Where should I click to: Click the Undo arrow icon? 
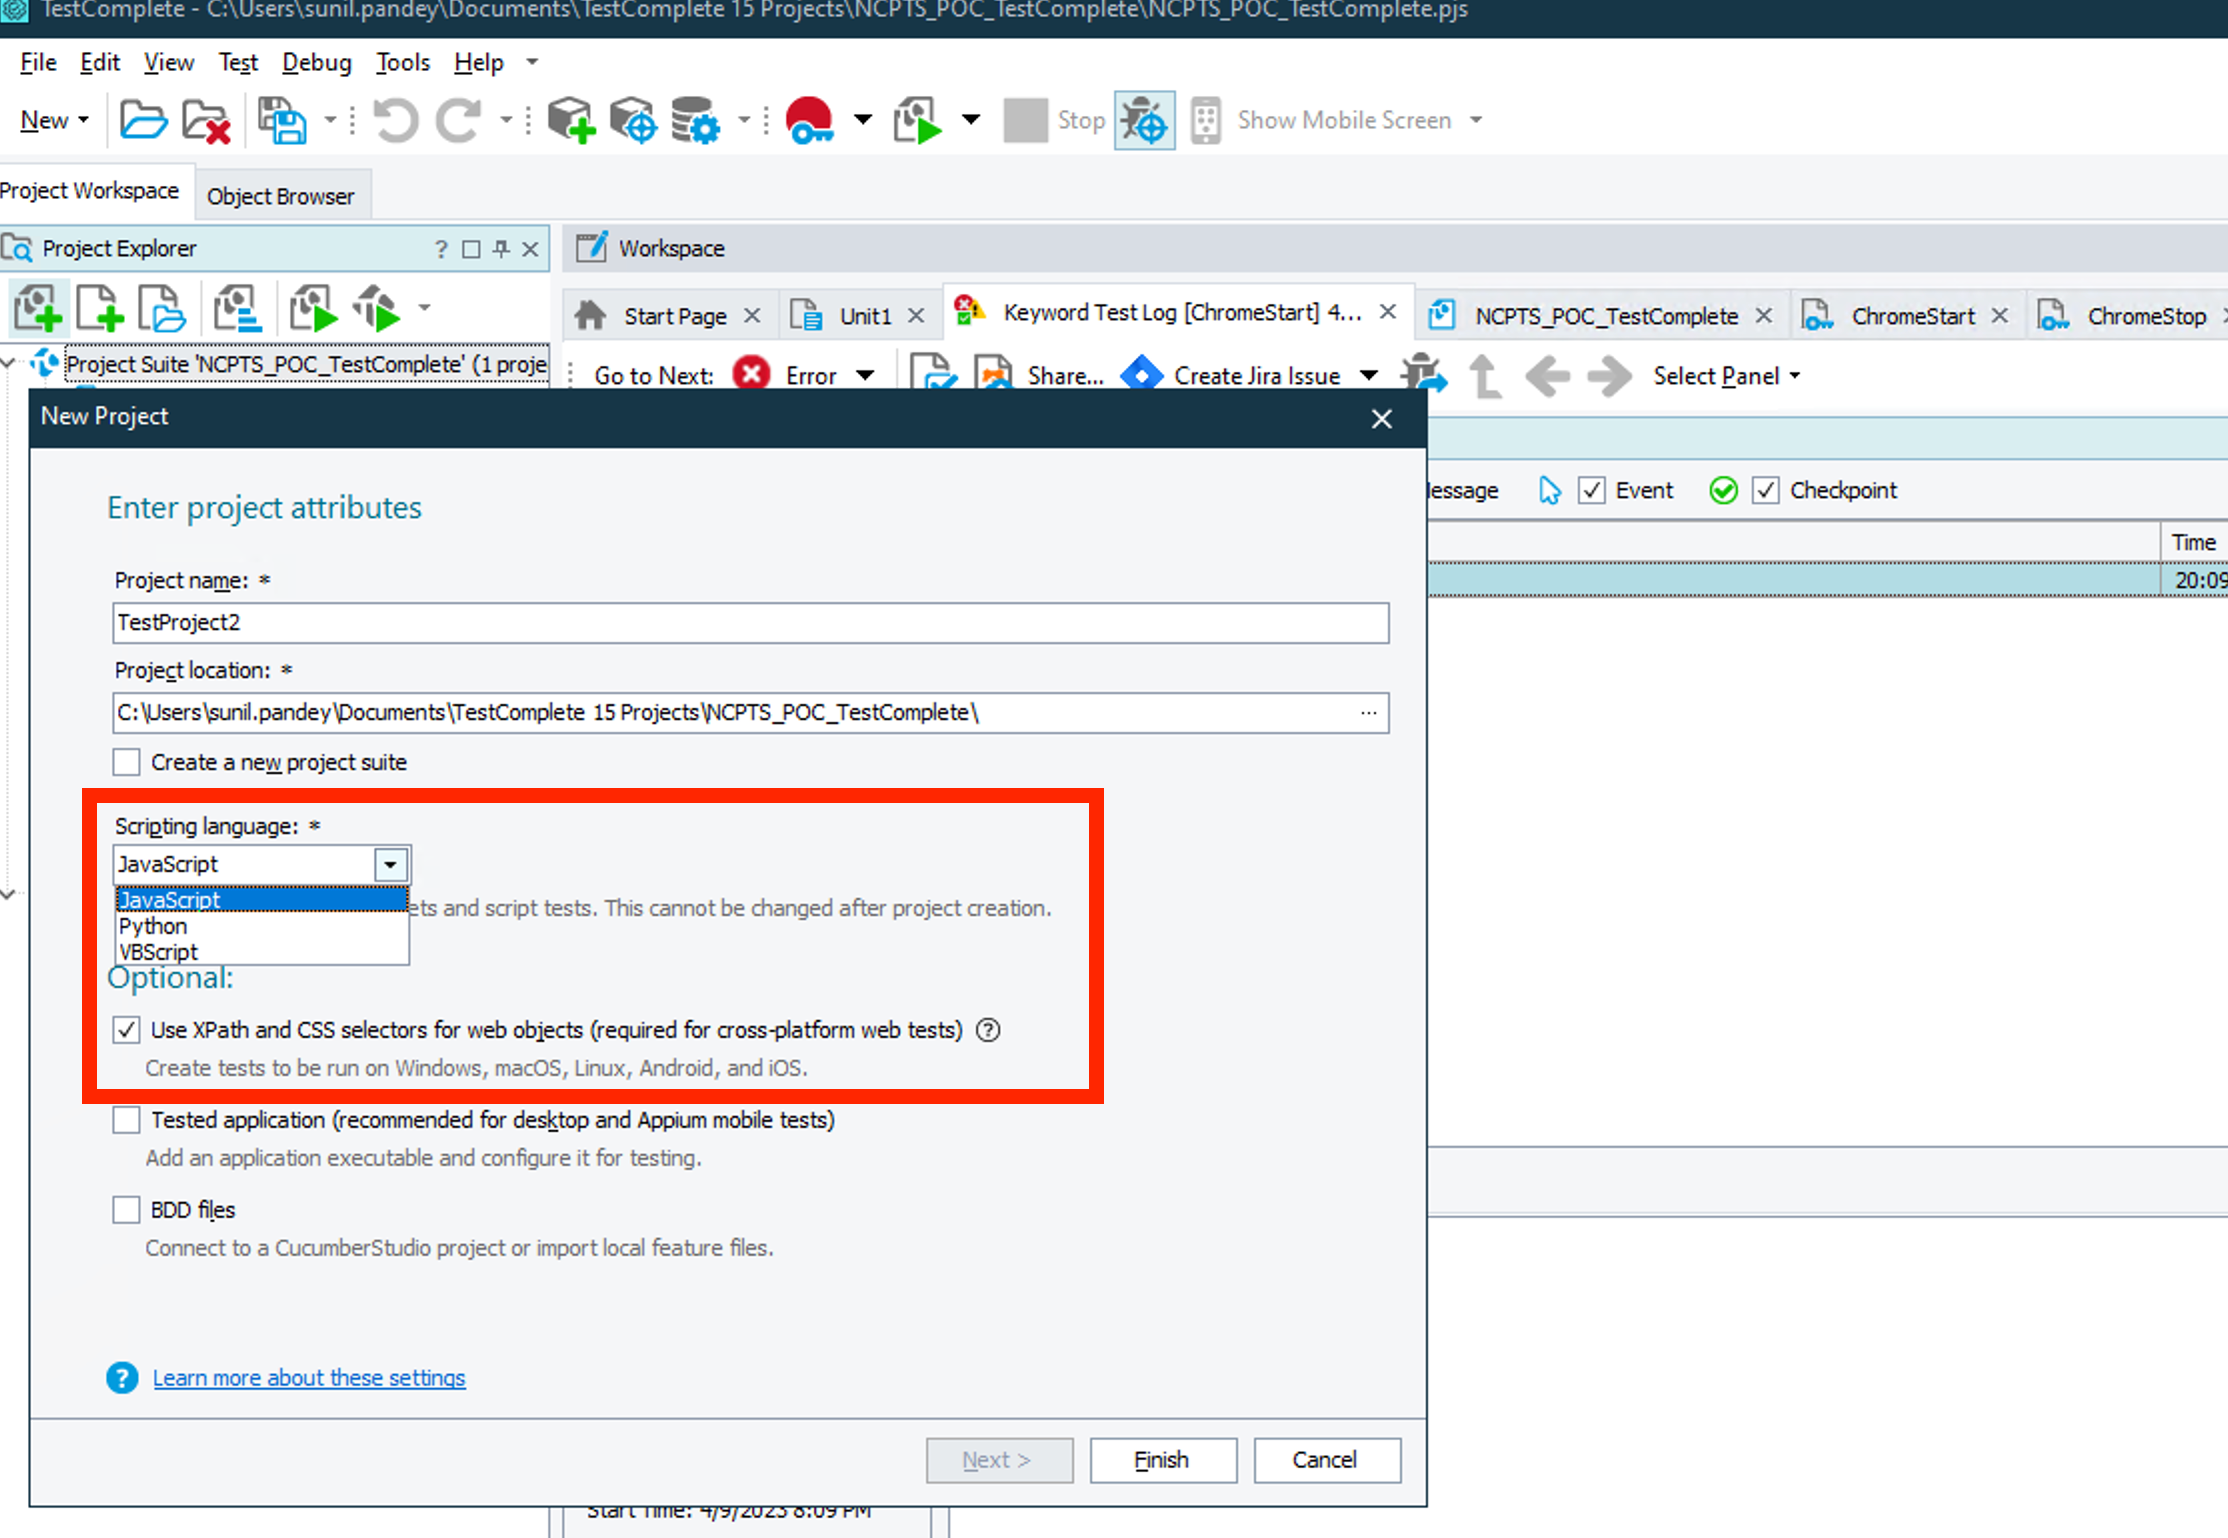click(396, 120)
